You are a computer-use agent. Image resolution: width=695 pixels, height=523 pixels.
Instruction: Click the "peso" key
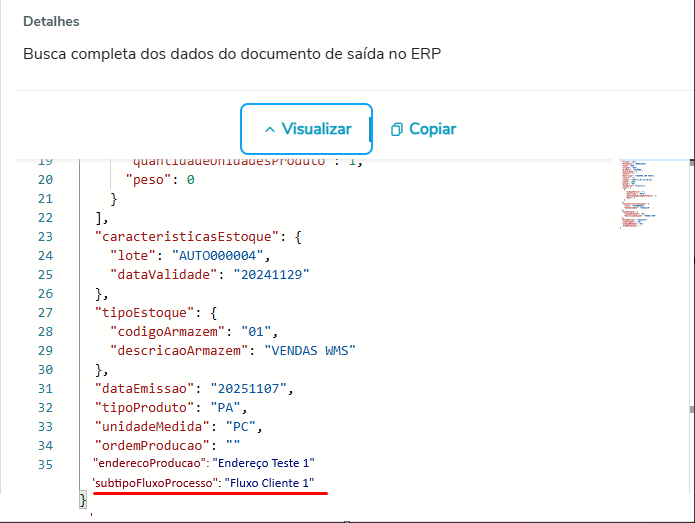click(148, 180)
